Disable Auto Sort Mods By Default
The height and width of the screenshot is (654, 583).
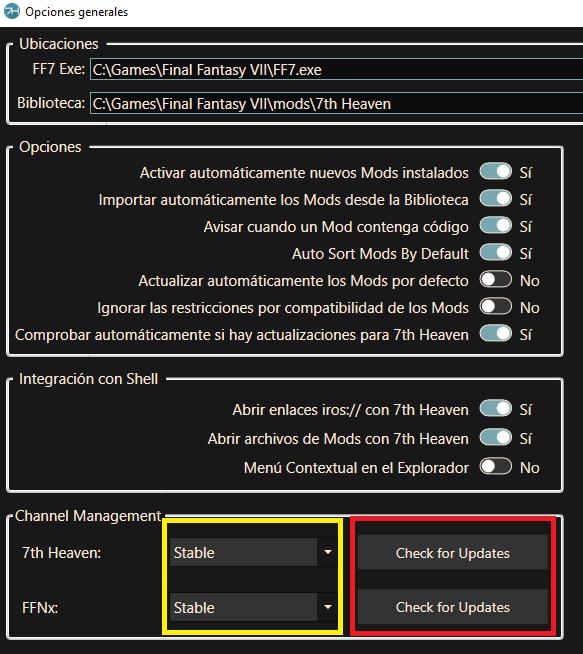point(495,253)
